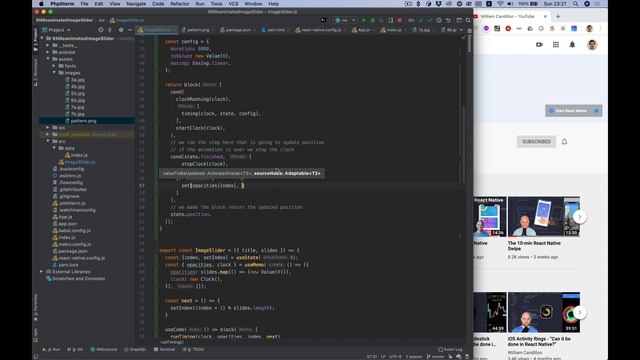The height and width of the screenshot is (360, 640).
Task: Show hidden editor tabs dropdown
Action: coord(462,30)
